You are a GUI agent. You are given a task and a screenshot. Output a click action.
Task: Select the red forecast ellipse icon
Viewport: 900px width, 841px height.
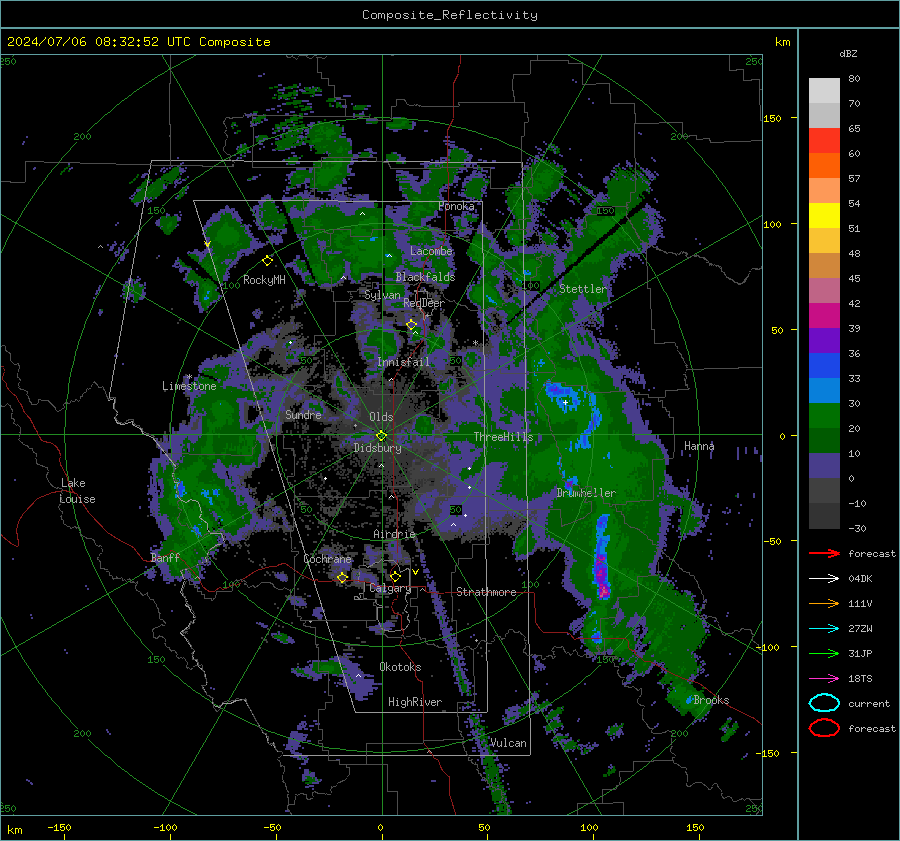[824, 728]
